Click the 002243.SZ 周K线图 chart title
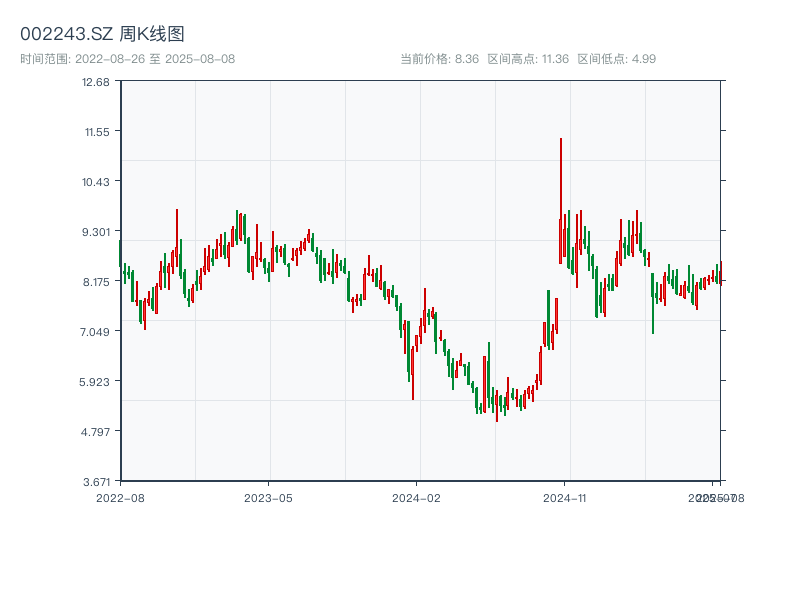 point(102,34)
